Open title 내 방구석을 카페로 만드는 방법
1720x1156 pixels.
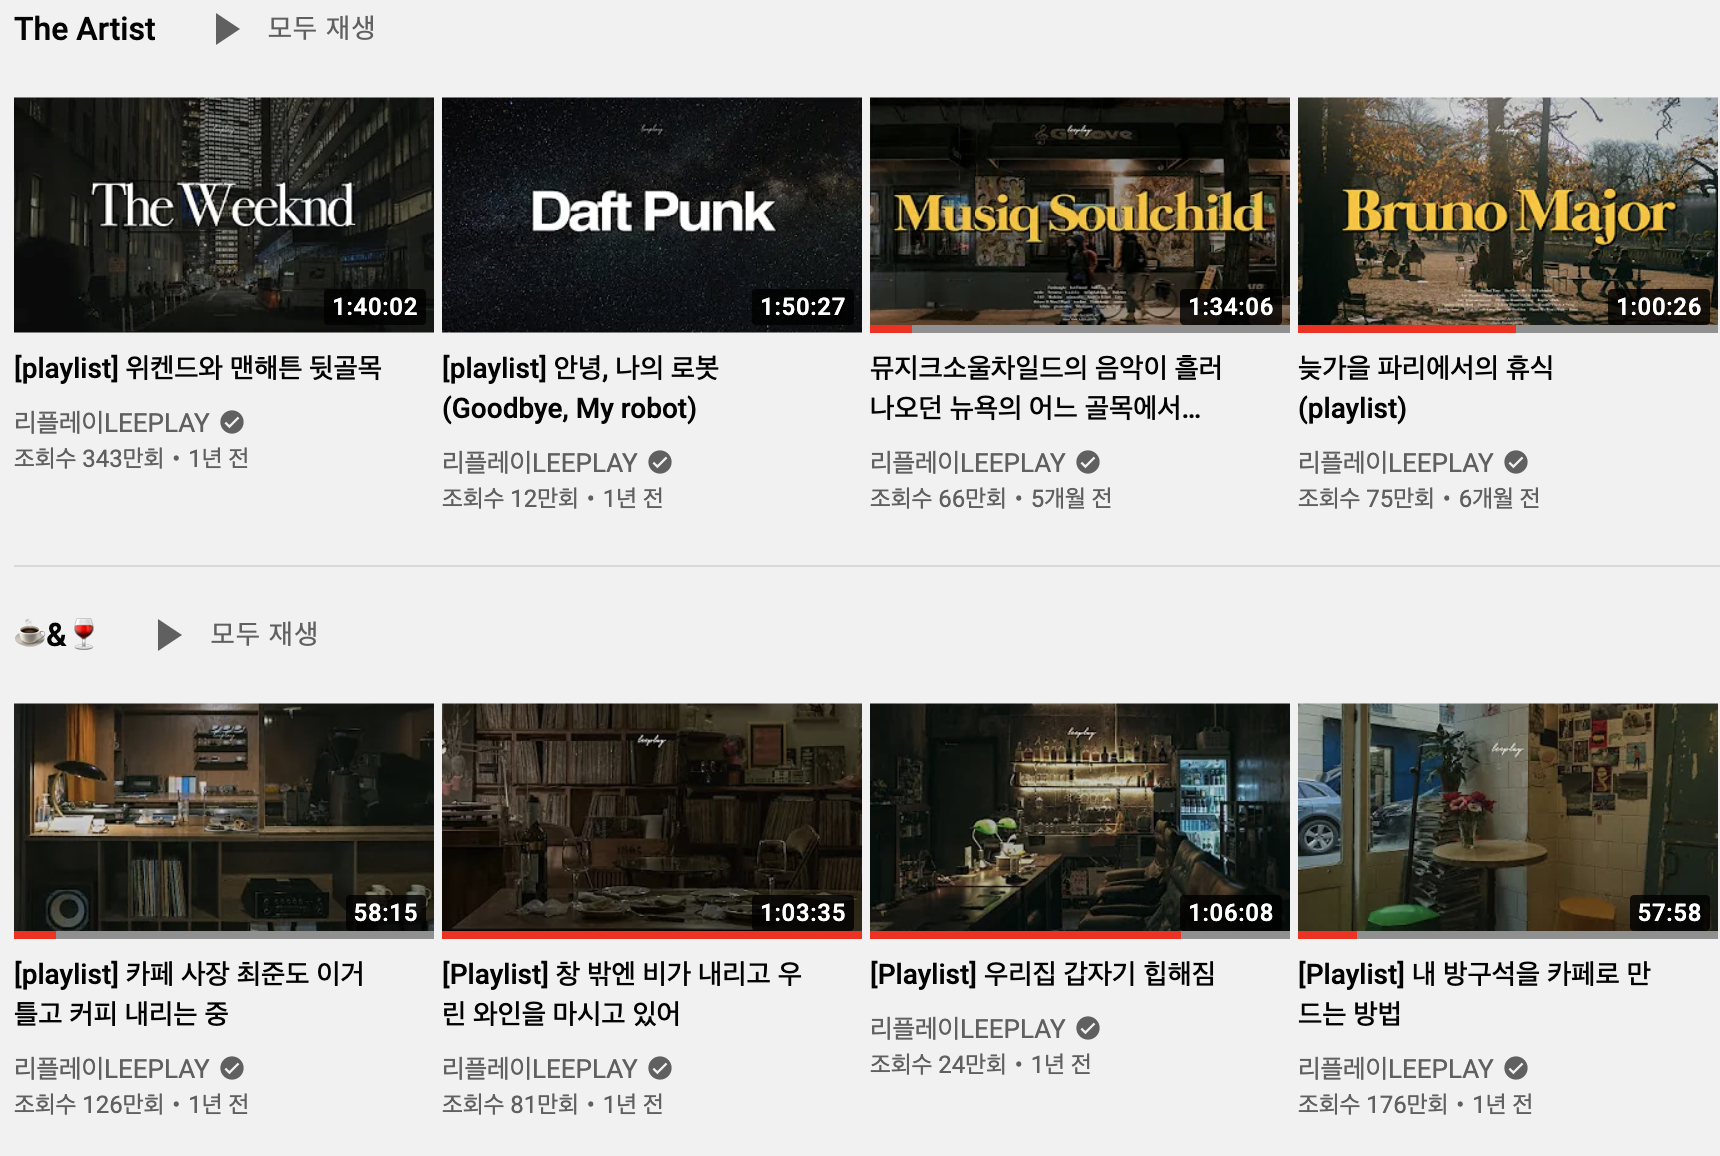(x=1474, y=994)
